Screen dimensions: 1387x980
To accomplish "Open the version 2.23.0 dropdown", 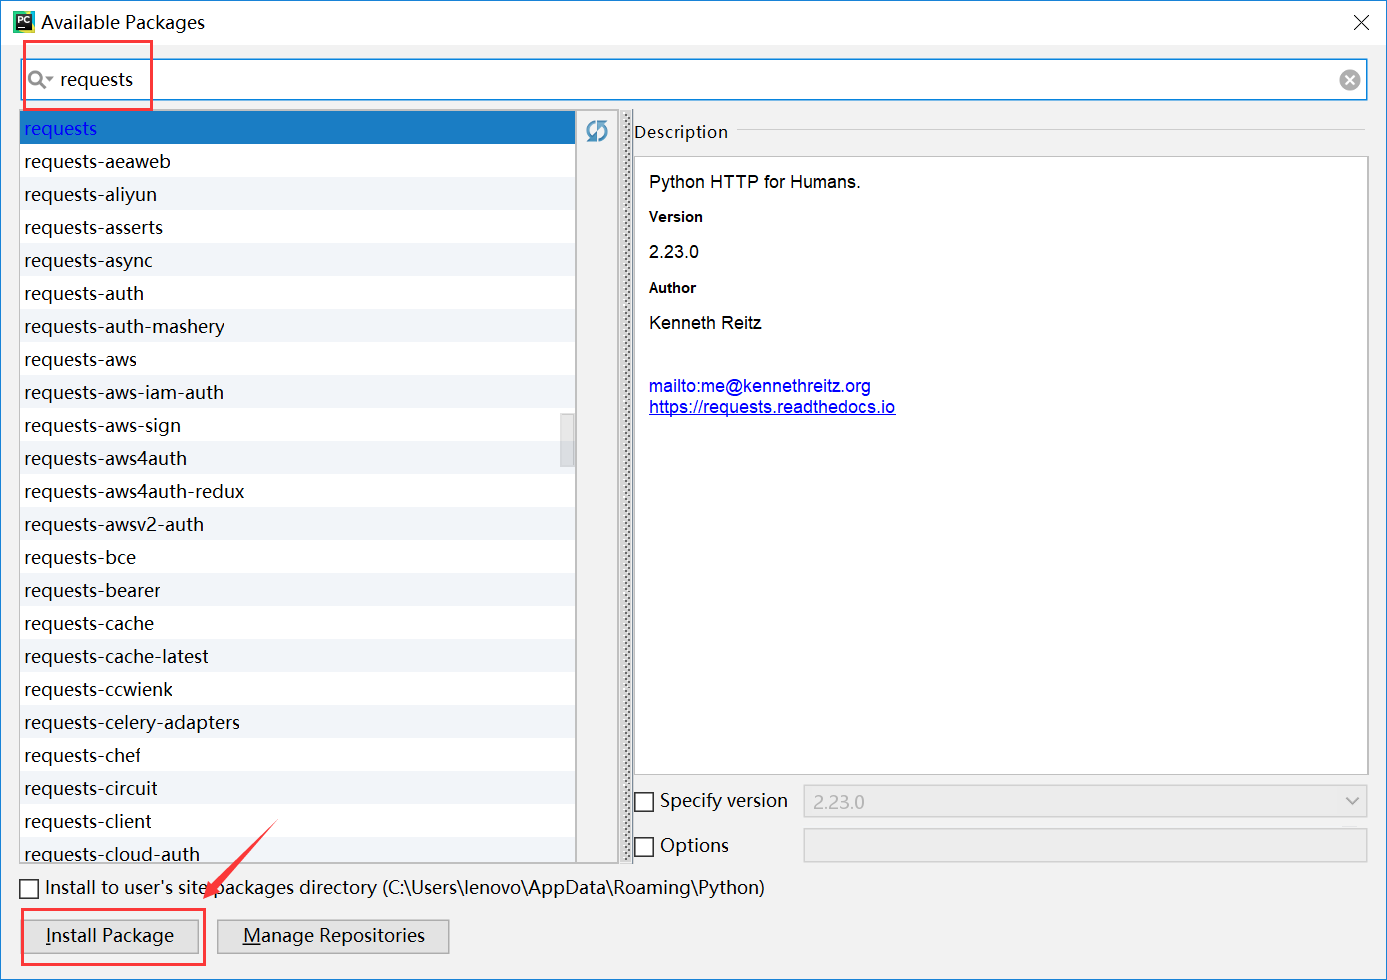I will click(x=1085, y=802).
